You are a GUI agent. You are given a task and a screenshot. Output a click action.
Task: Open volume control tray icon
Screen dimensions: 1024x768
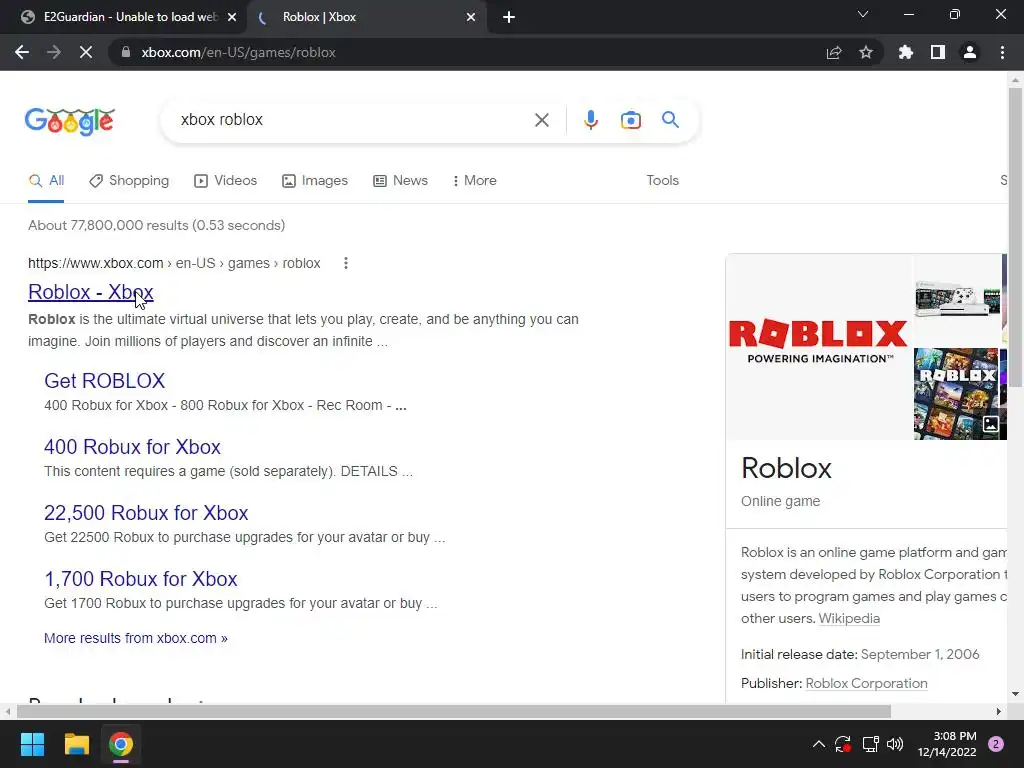(x=895, y=744)
